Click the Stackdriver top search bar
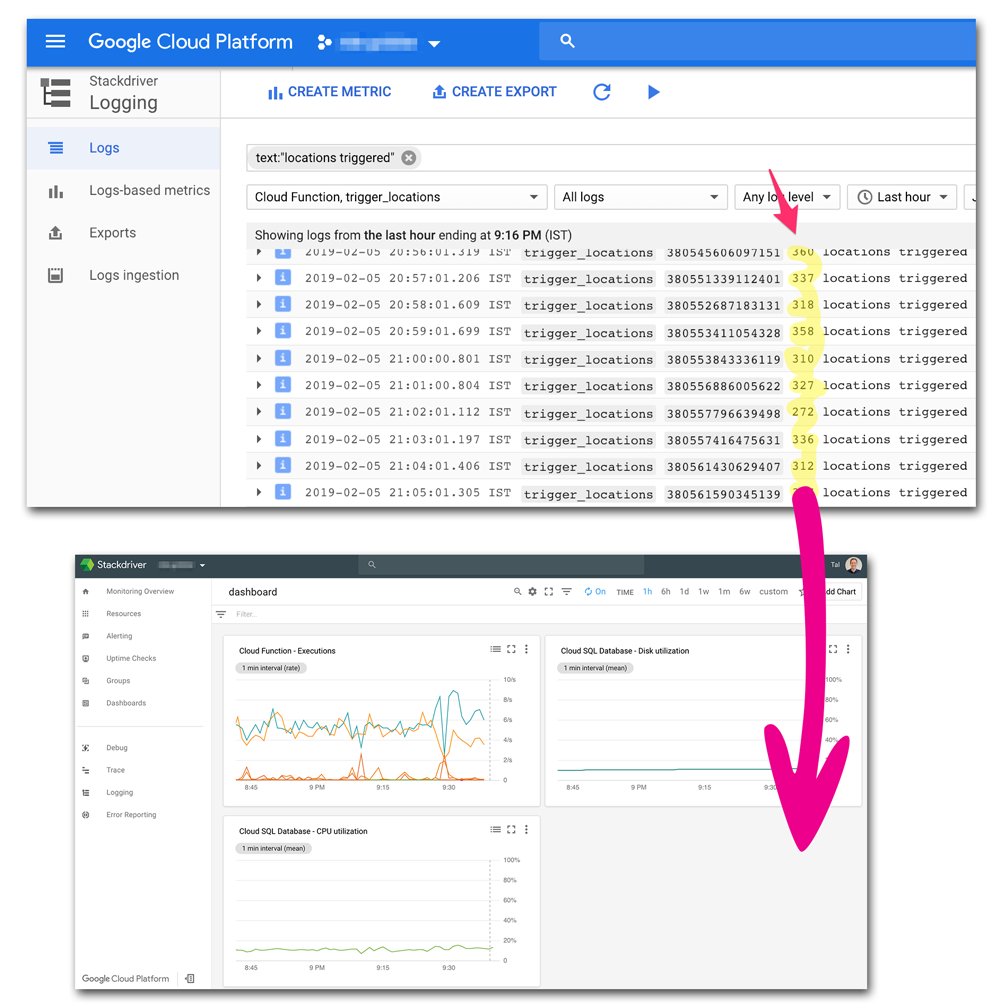The width and height of the screenshot is (1000, 1008). pos(501,564)
